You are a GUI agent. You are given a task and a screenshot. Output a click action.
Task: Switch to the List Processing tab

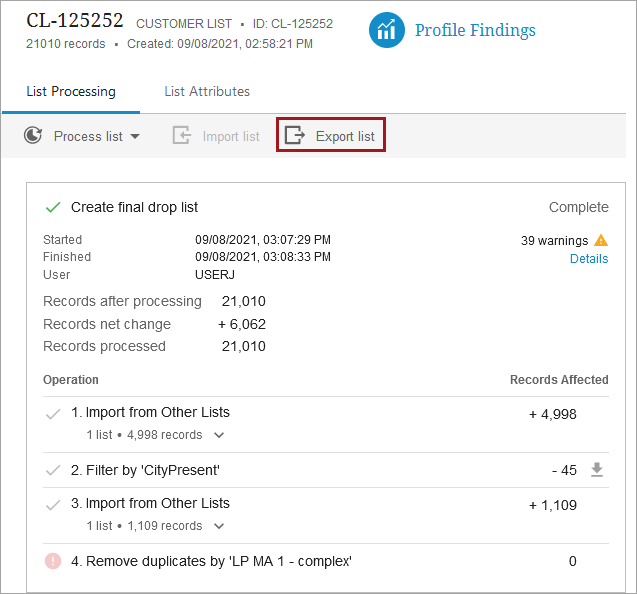71,92
